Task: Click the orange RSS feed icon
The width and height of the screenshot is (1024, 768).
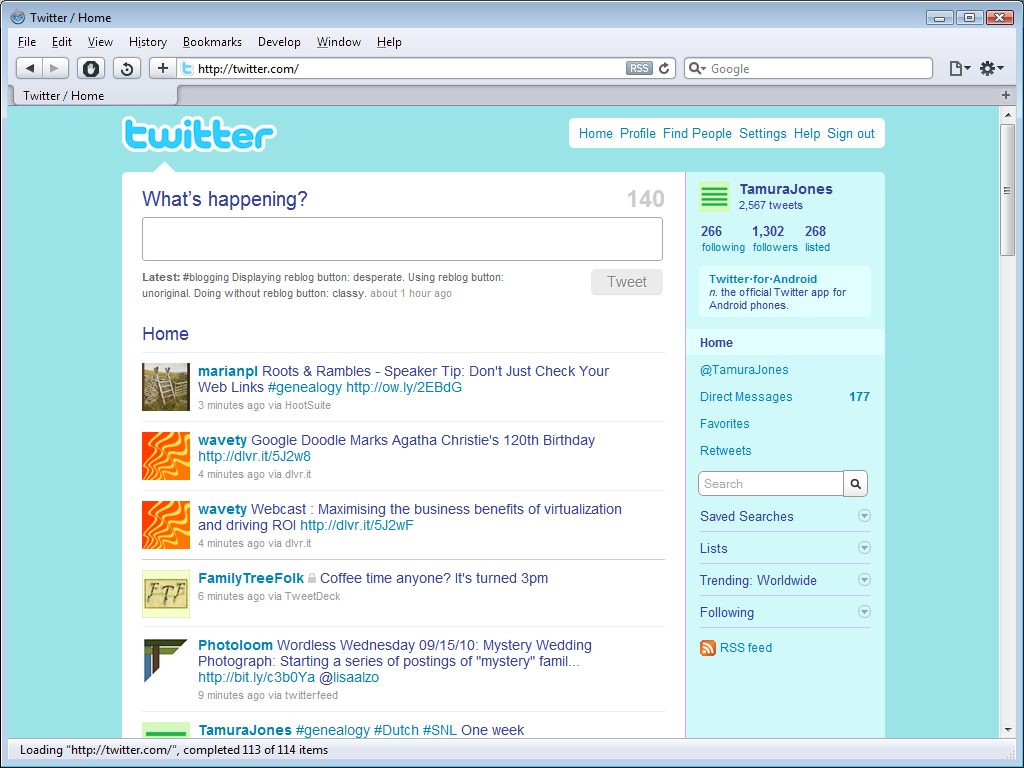Action: [707, 648]
